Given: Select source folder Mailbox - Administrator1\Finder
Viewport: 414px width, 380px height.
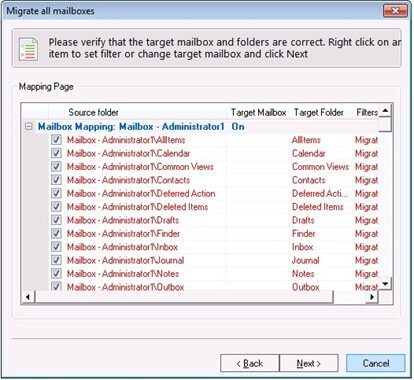Looking at the screenshot, I should click(x=123, y=233).
